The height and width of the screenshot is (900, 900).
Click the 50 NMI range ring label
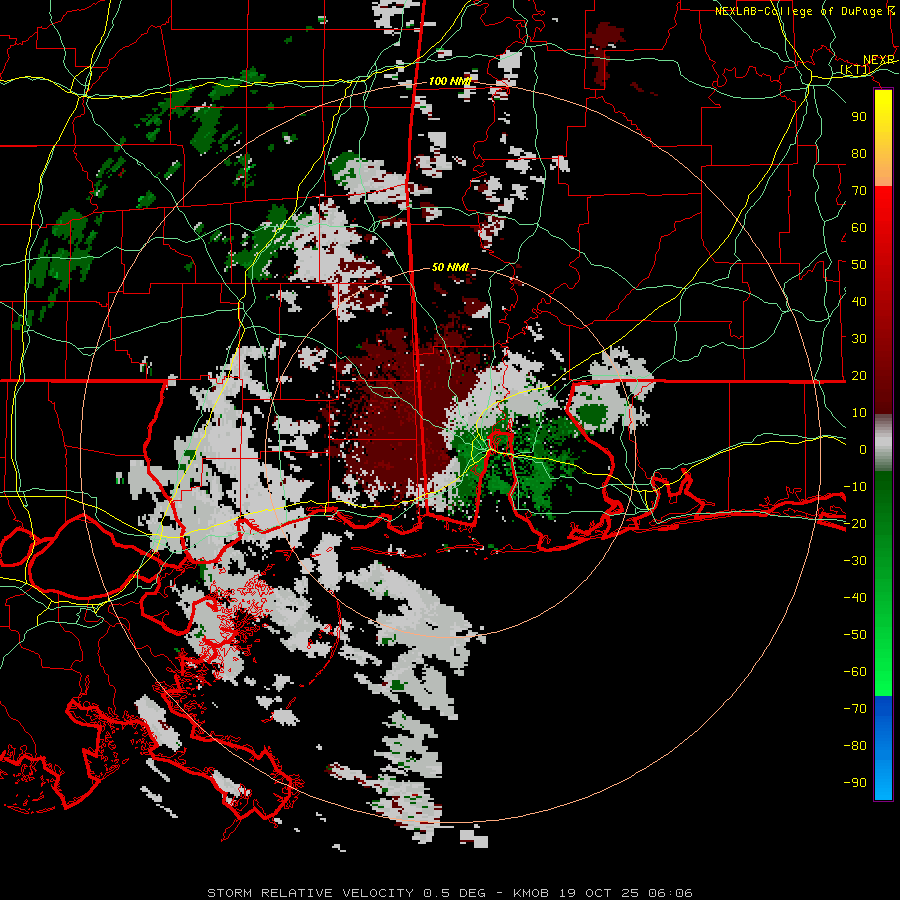point(450,267)
